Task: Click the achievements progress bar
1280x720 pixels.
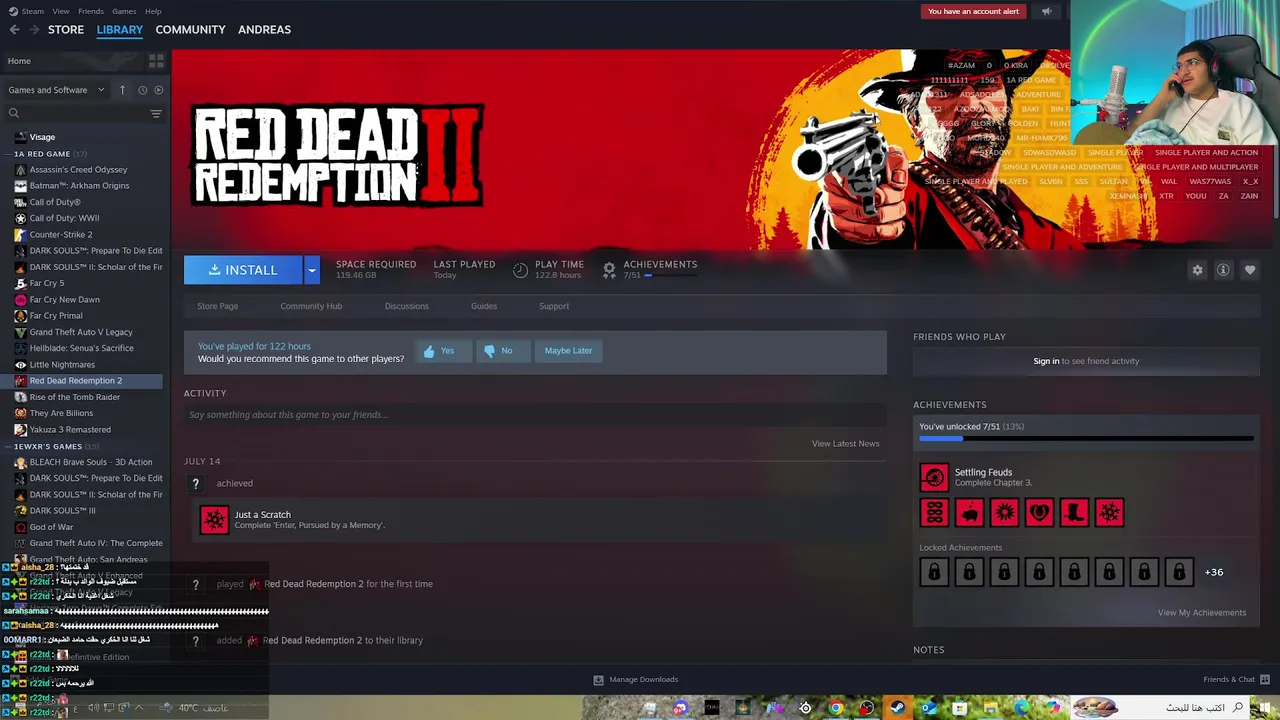Action: [1086, 438]
